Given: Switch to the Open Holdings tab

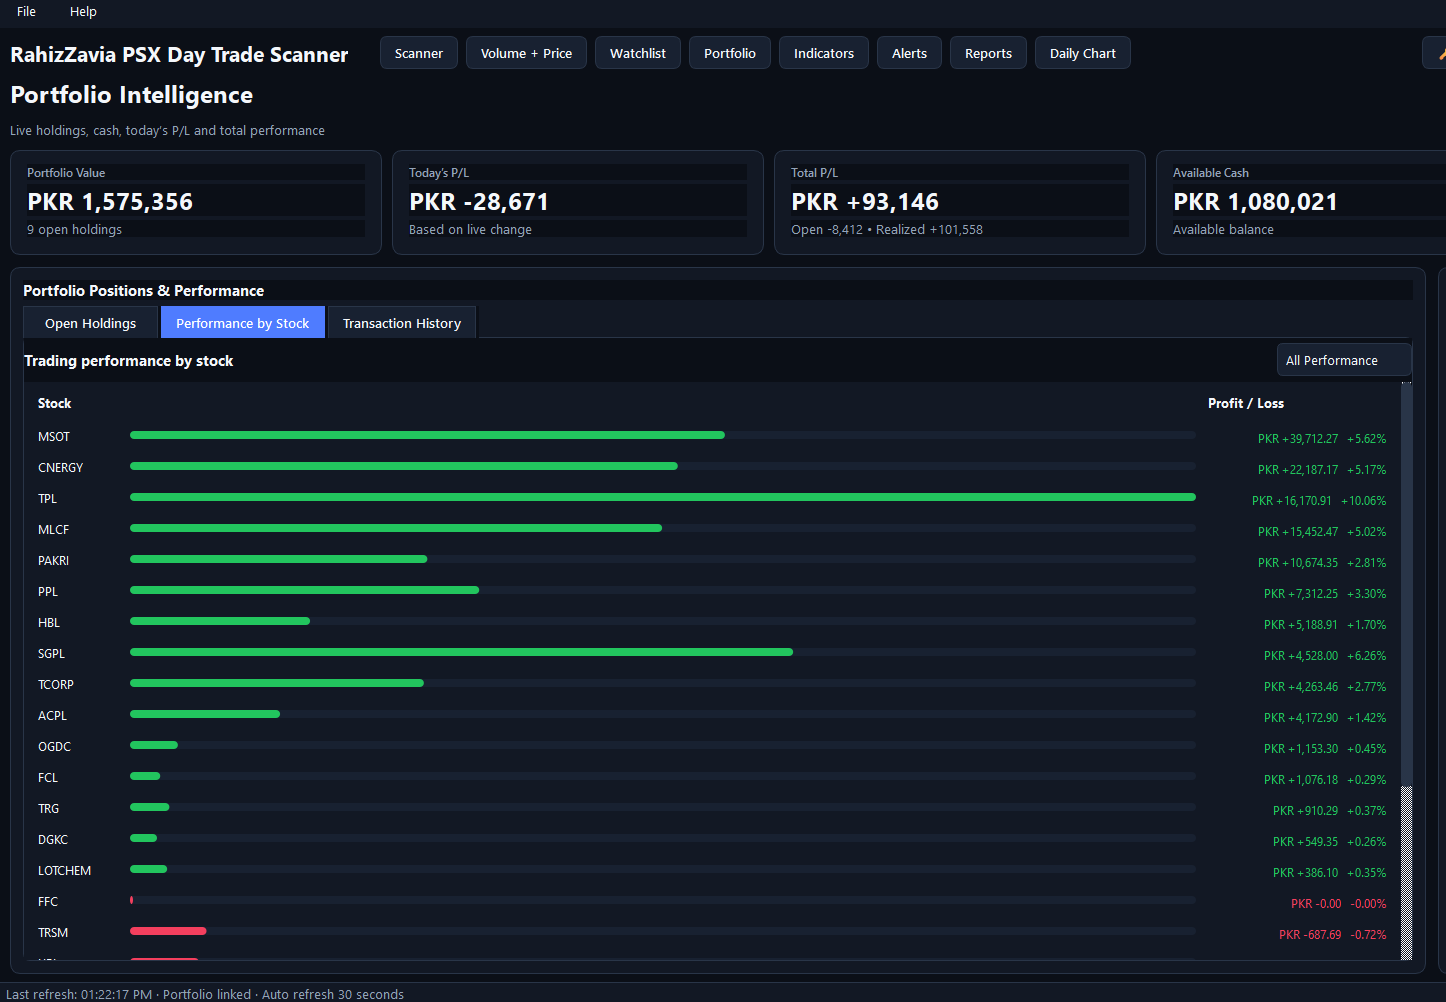Looking at the screenshot, I should tap(90, 323).
